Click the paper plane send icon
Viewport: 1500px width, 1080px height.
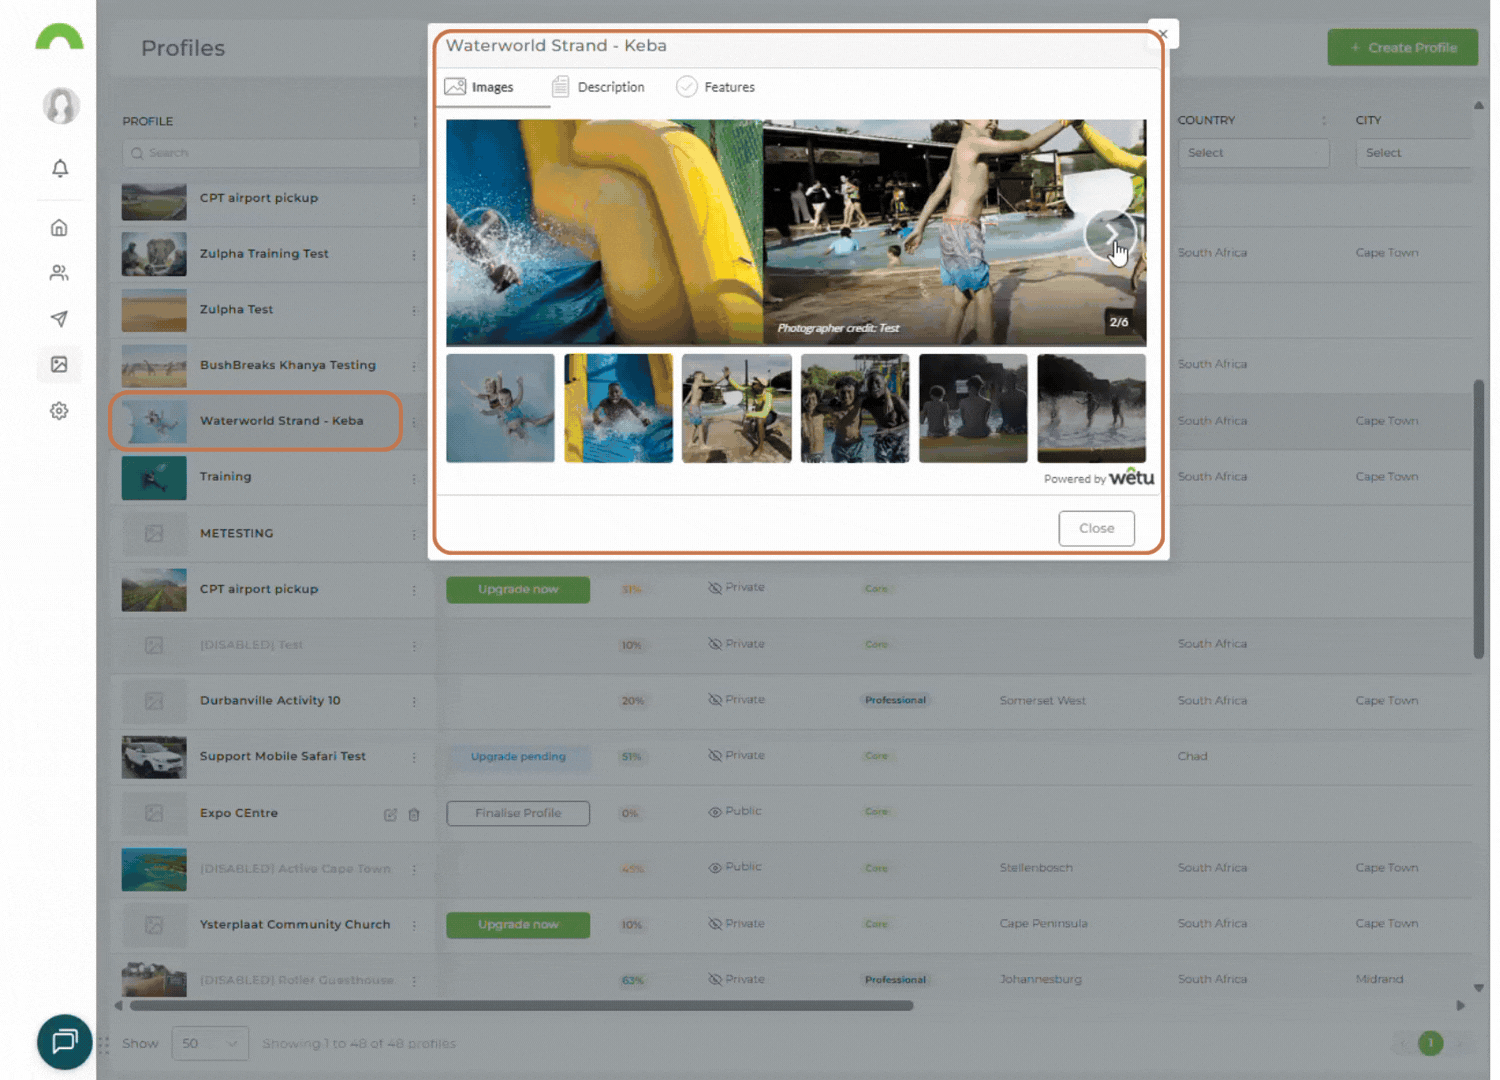pos(59,319)
